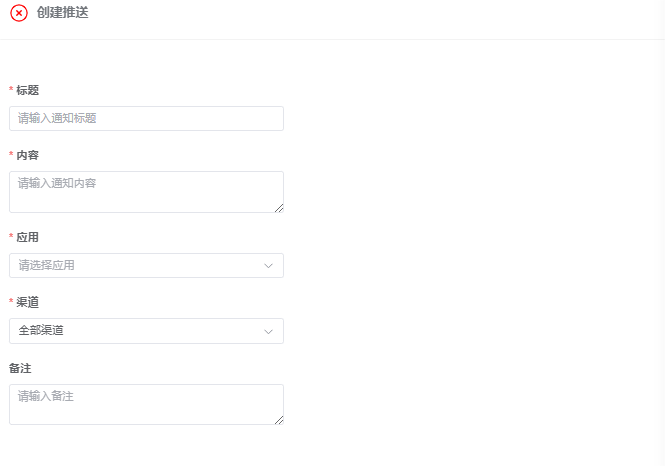The width and height of the screenshot is (665, 466).
Task: Click the 内容 field label
Action: click(27, 155)
